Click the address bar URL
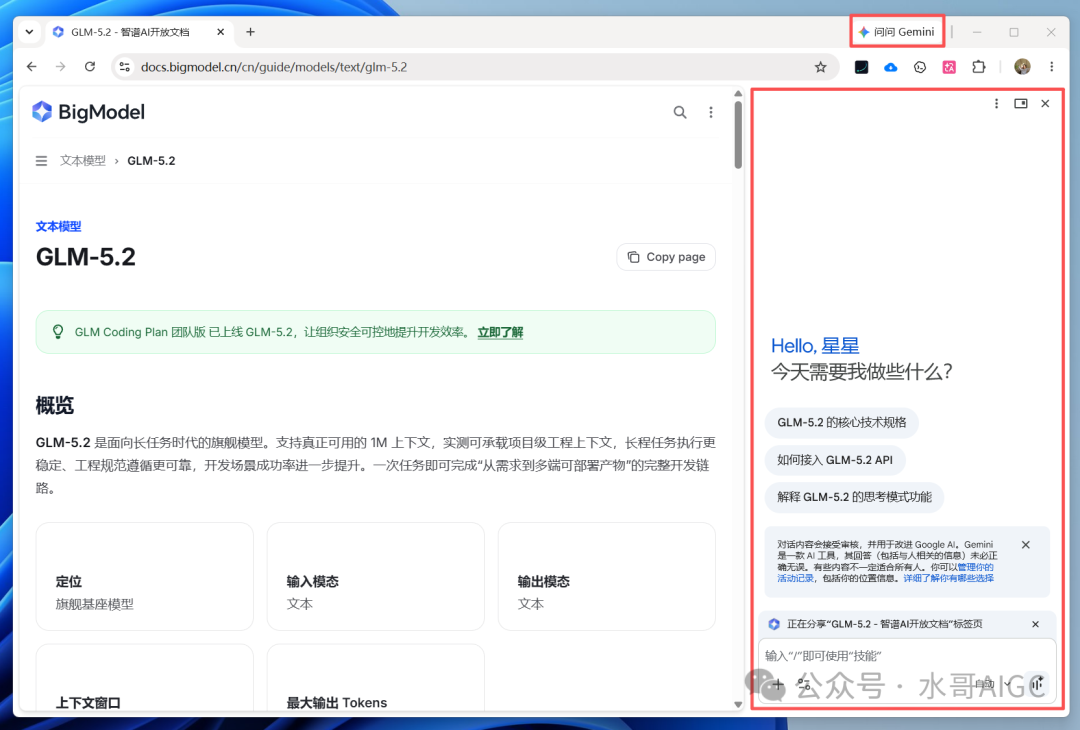 pos(274,67)
